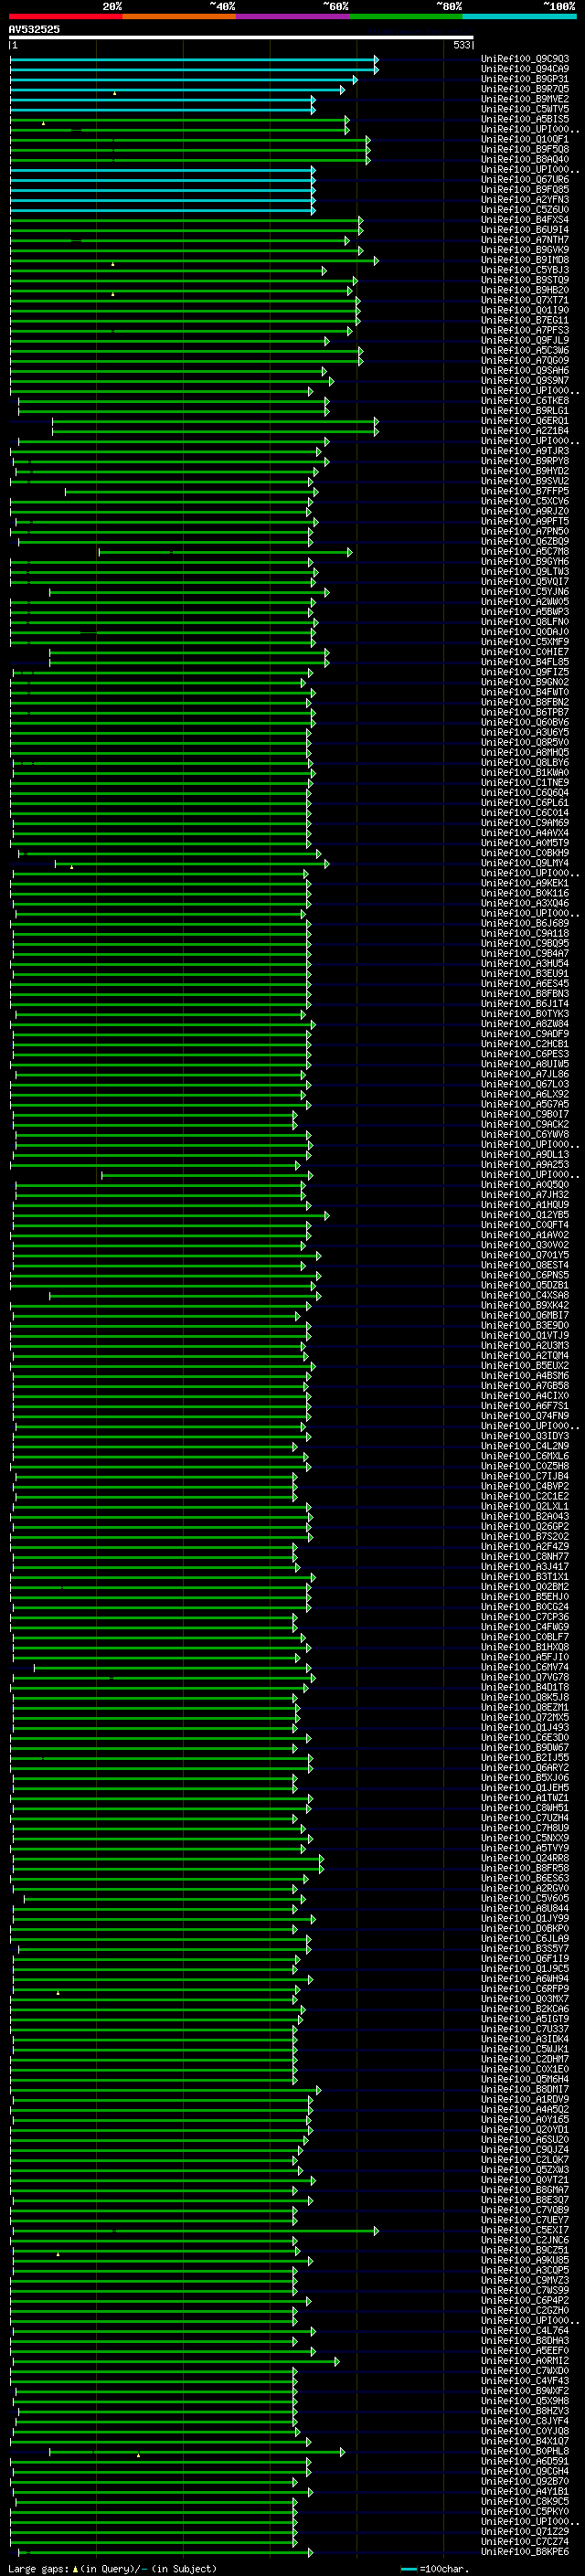Select UniRef100_C0HIE7 entry
Screen dimensions: 585x2576
pos(525,652)
